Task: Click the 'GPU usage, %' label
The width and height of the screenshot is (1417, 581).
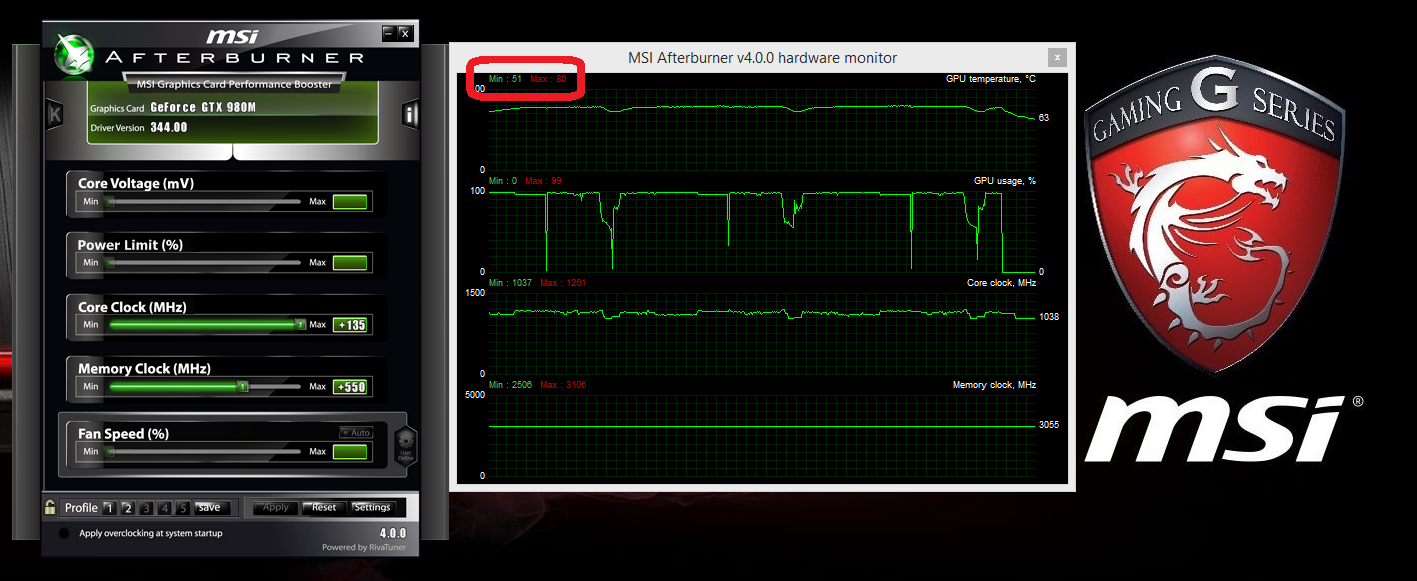Action: click(1005, 180)
